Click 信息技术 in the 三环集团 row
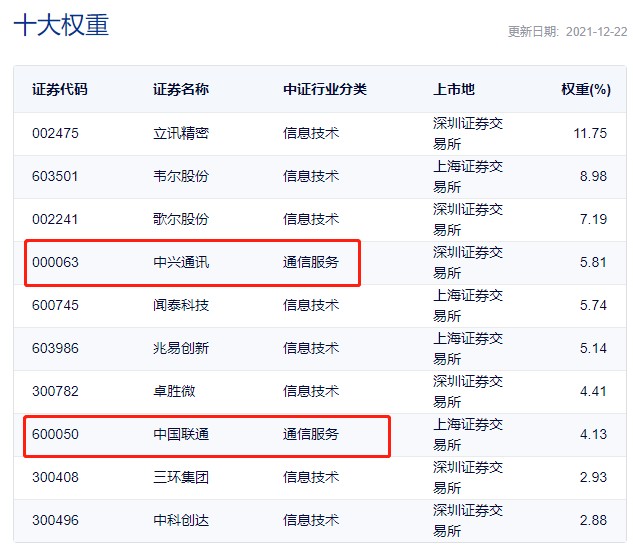Screen dimensions: 633x547 tap(311, 477)
